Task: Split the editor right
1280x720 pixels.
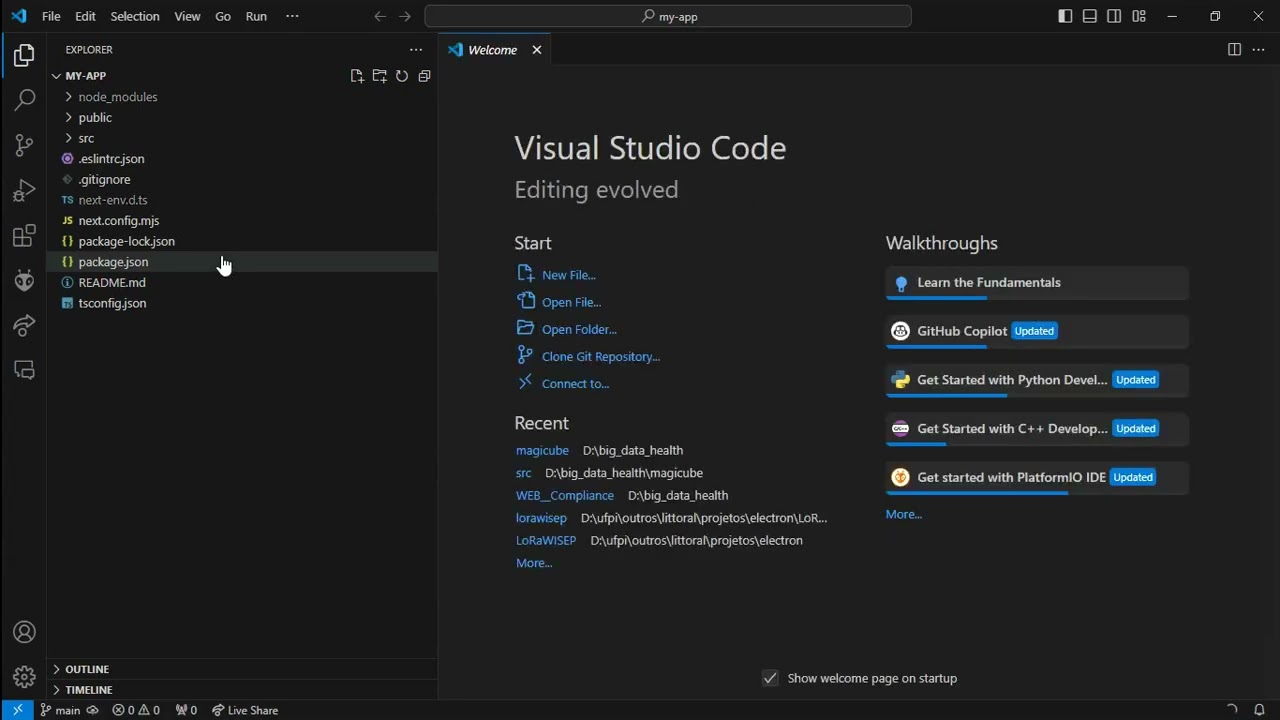Action: pyautogui.click(x=1234, y=50)
